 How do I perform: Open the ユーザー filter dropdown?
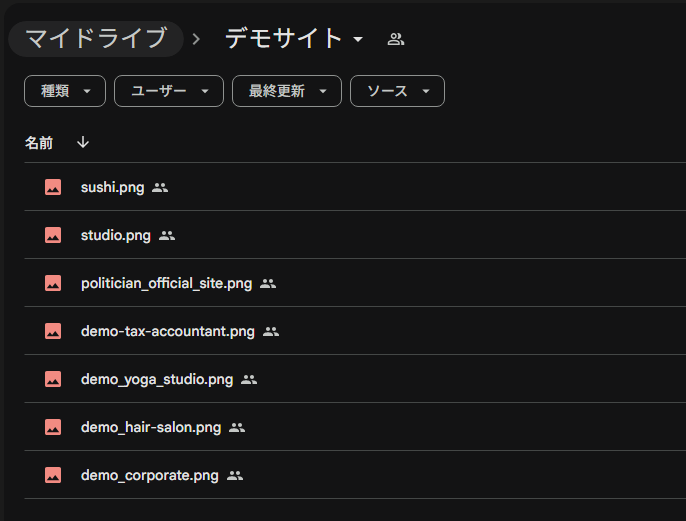pos(169,91)
